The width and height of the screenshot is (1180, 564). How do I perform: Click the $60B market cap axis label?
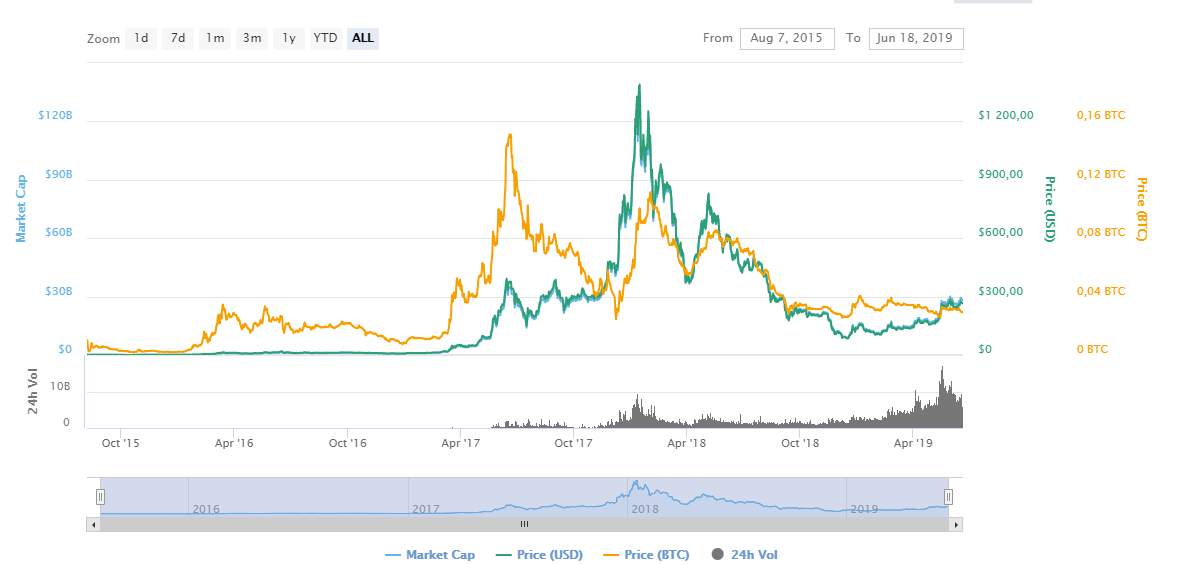pos(58,233)
